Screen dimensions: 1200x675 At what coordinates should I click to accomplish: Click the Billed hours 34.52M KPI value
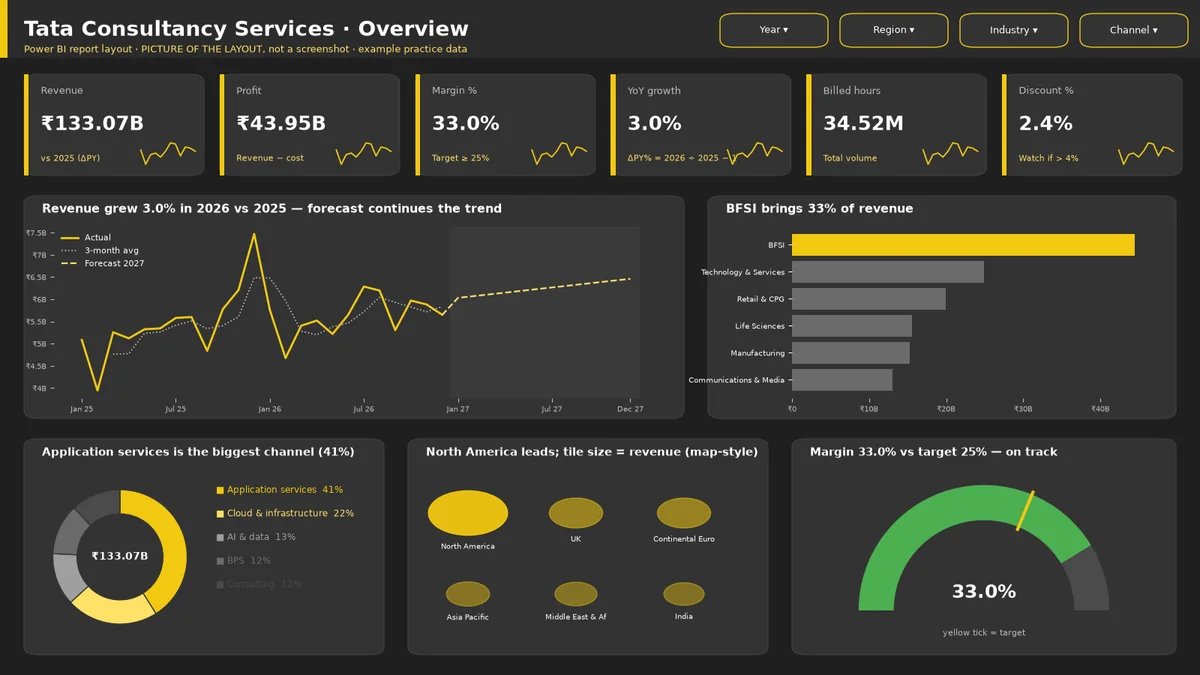click(863, 124)
